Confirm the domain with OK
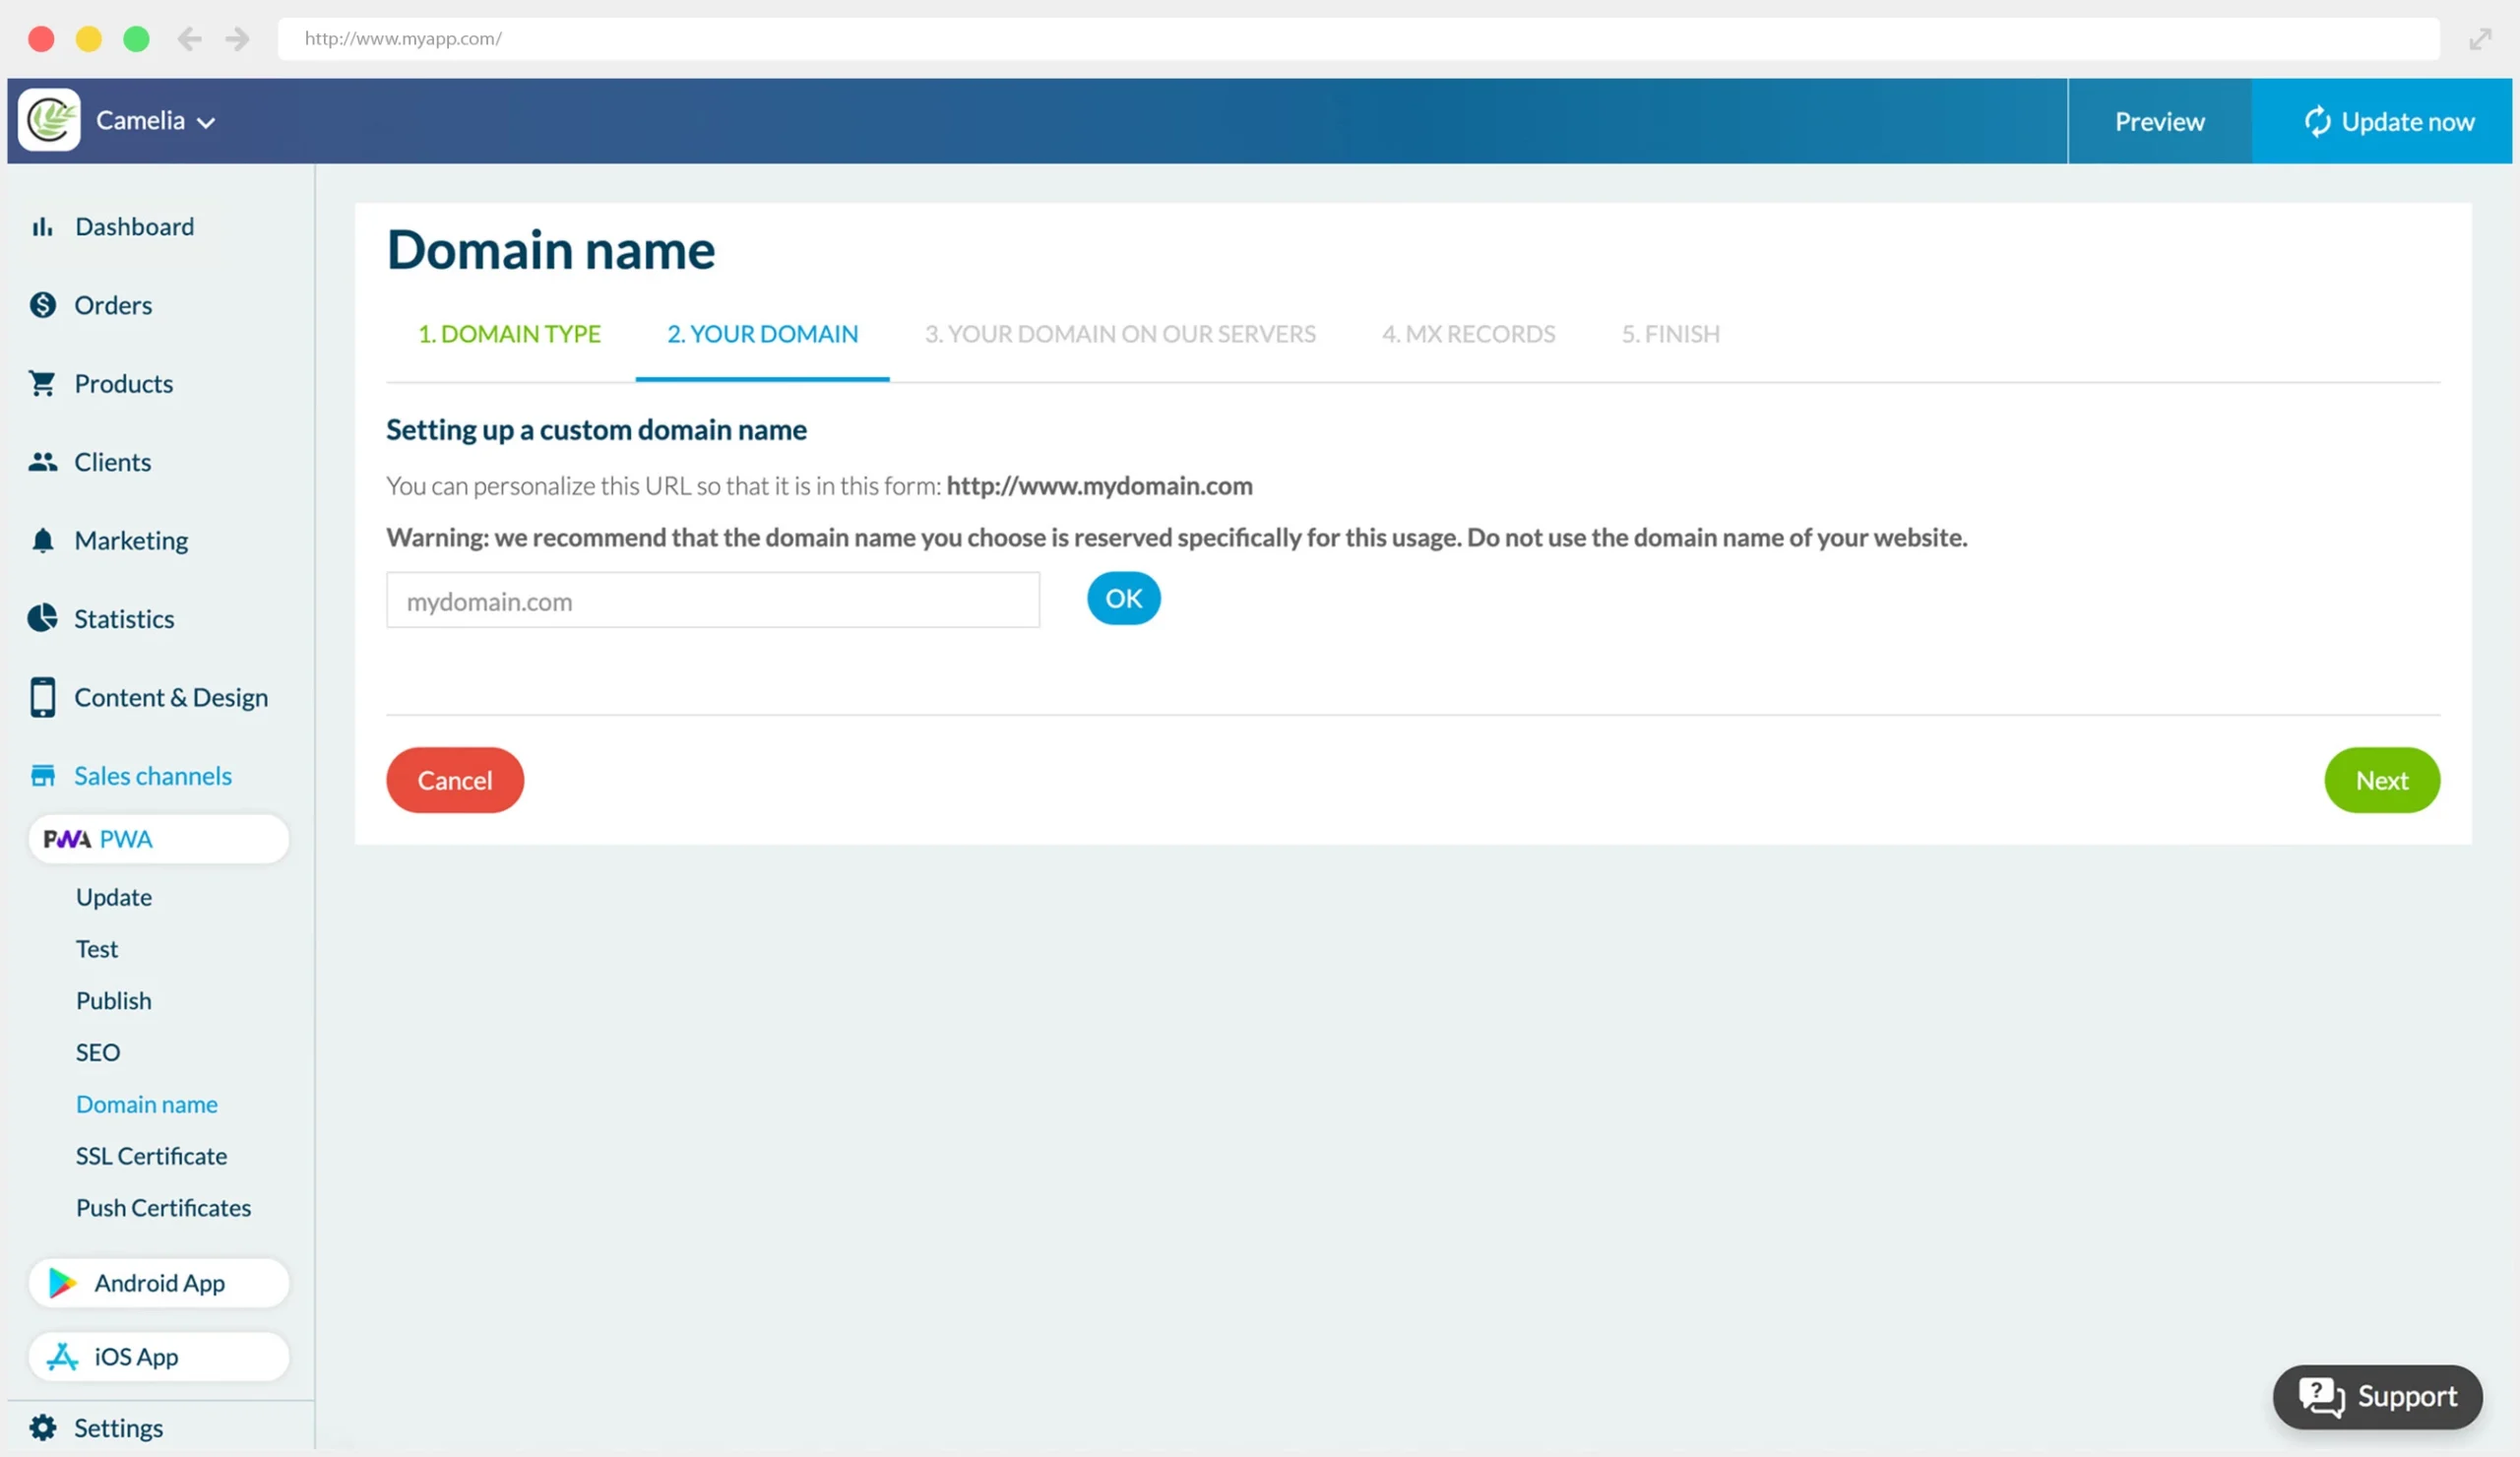The width and height of the screenshot is (2520, 1457). (1123, 598)
